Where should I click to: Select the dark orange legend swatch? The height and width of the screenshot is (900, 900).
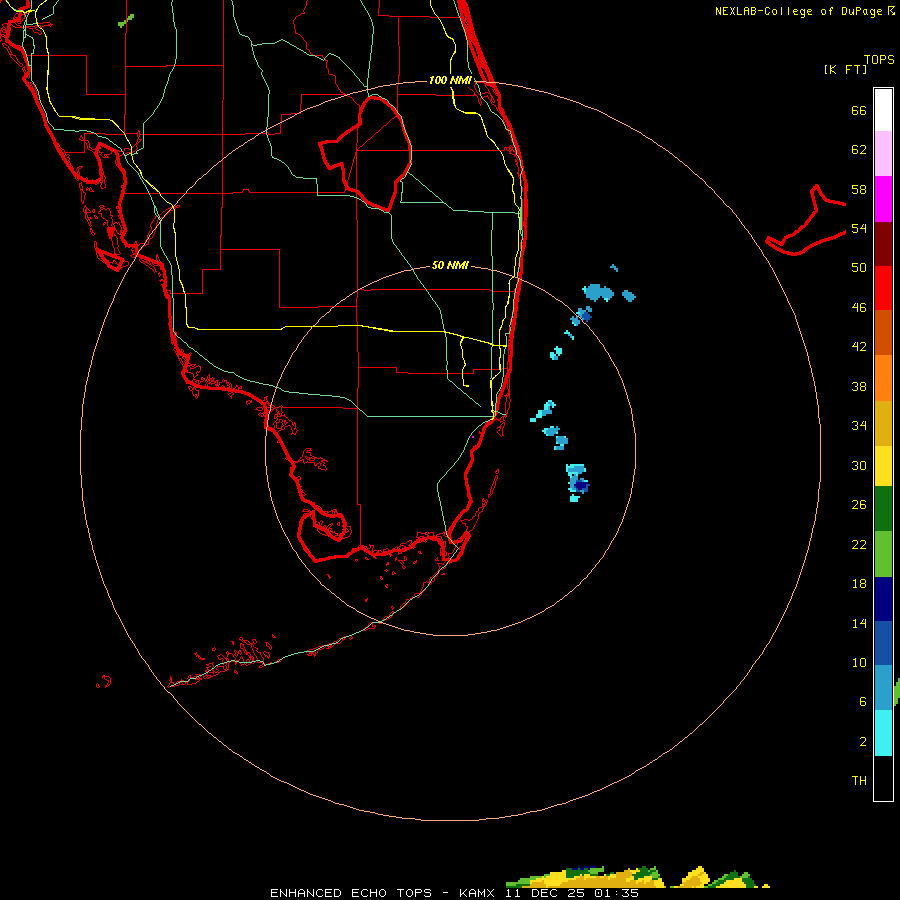tap(883, 332)
